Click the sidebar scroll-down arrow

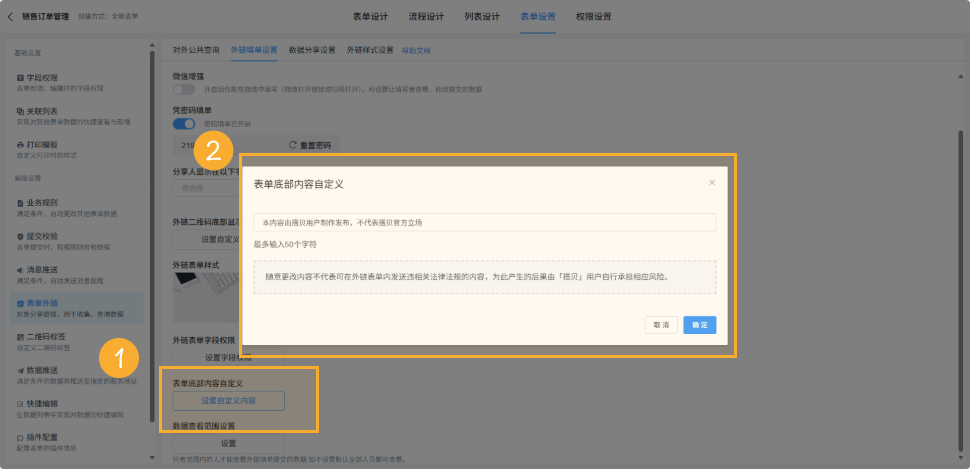[x=152, y=457]
